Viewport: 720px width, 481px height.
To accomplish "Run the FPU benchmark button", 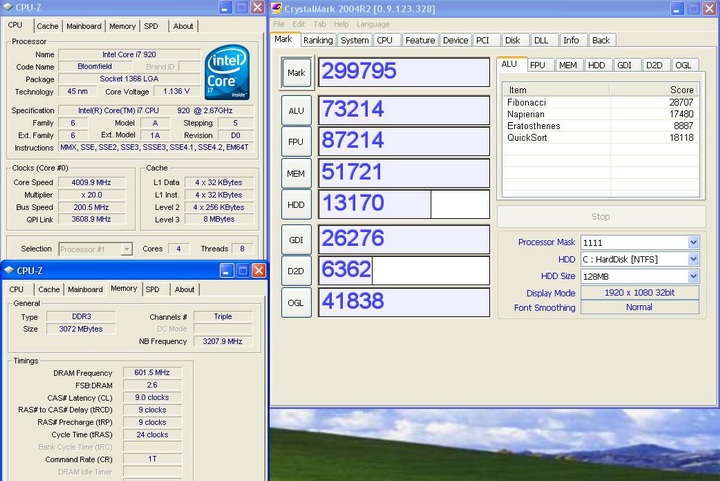I will (x=296, y=142).
